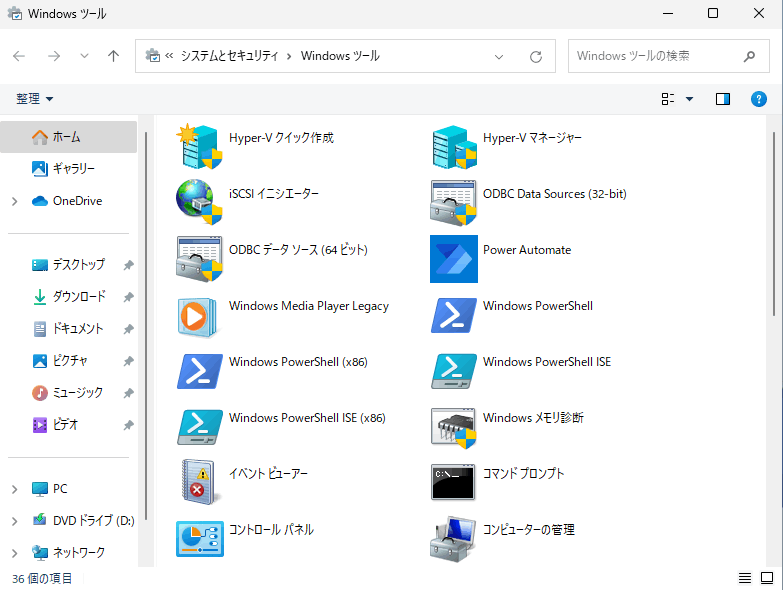This screenshot has width=783, height=590.
Task: Select ネットワーク in the navigation pane
Action: point(68,553)
